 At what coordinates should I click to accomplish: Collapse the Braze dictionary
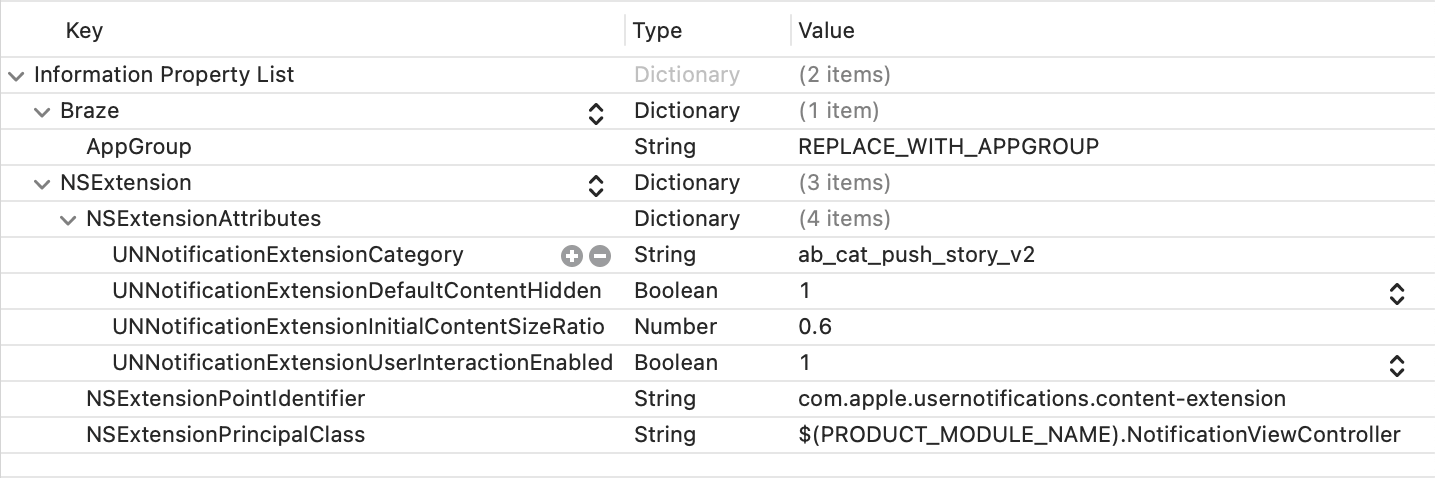tap(42, 111)
